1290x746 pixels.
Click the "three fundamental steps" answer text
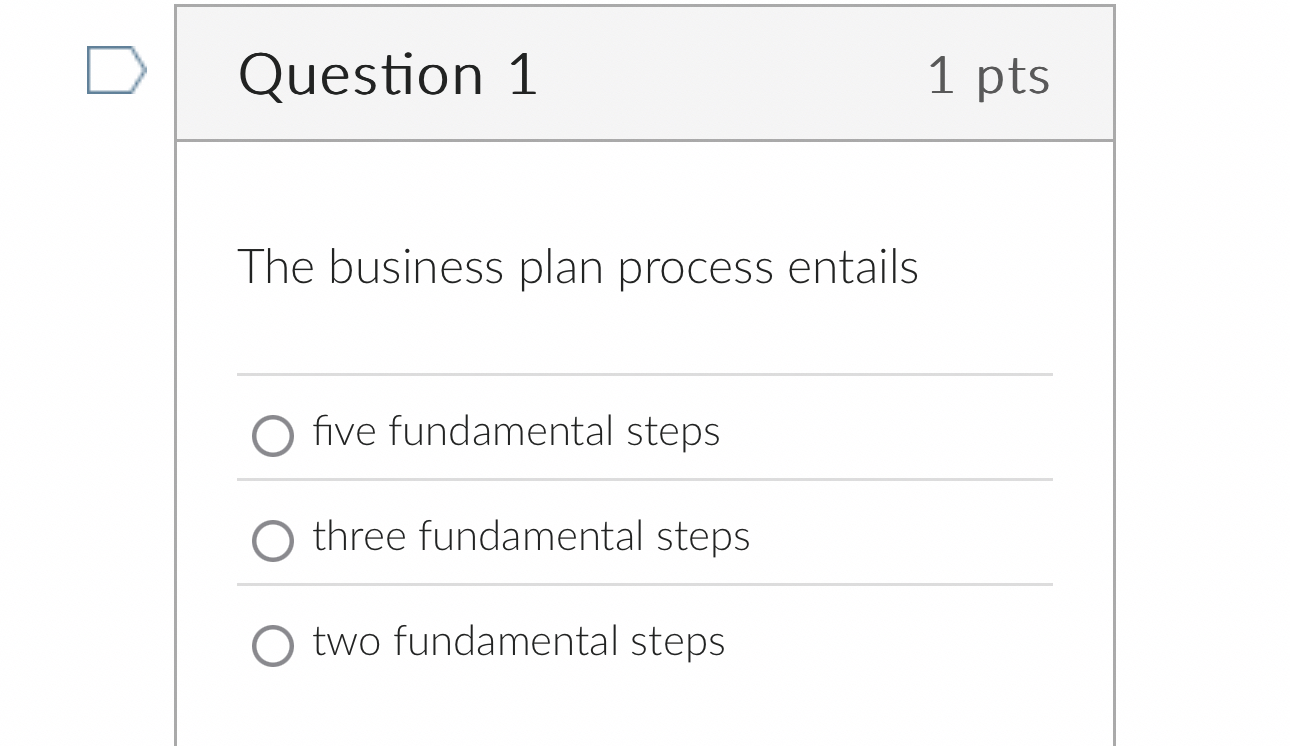[x=531, y=537]
